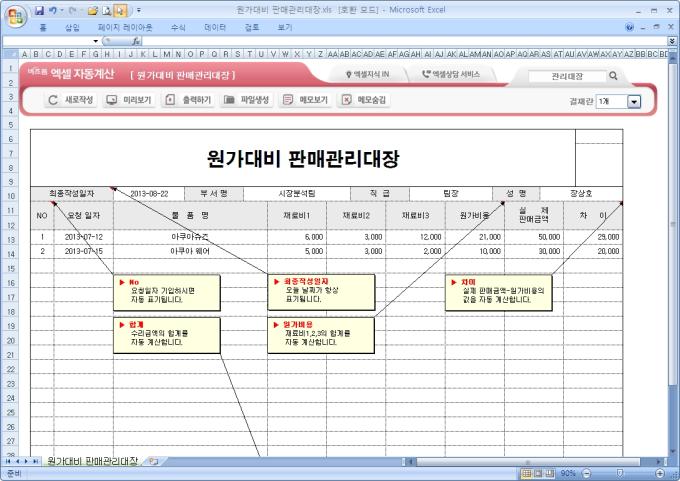Click the zoom slider handle

[x=620, y=473]
